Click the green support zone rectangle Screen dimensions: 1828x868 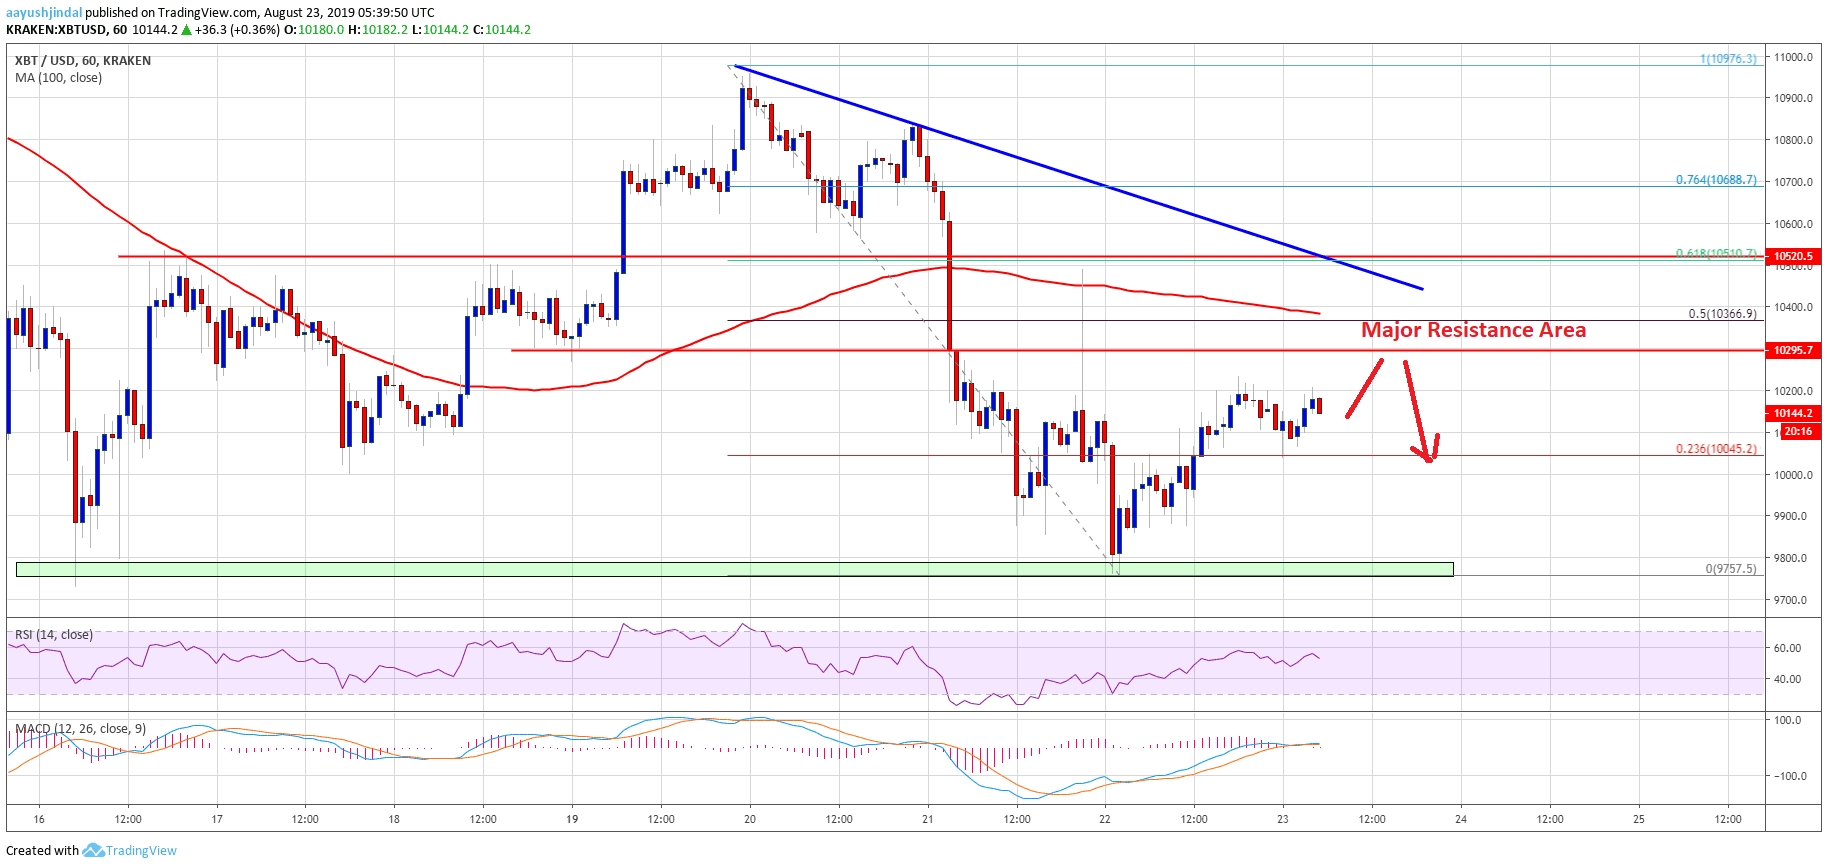(735, 569)
